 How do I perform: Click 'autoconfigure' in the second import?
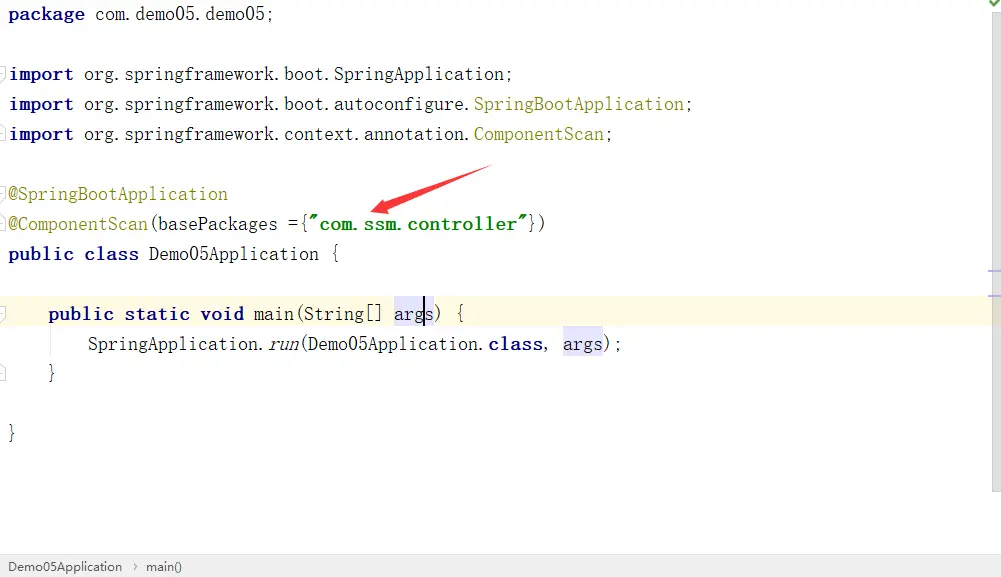[x=399, y=104]
